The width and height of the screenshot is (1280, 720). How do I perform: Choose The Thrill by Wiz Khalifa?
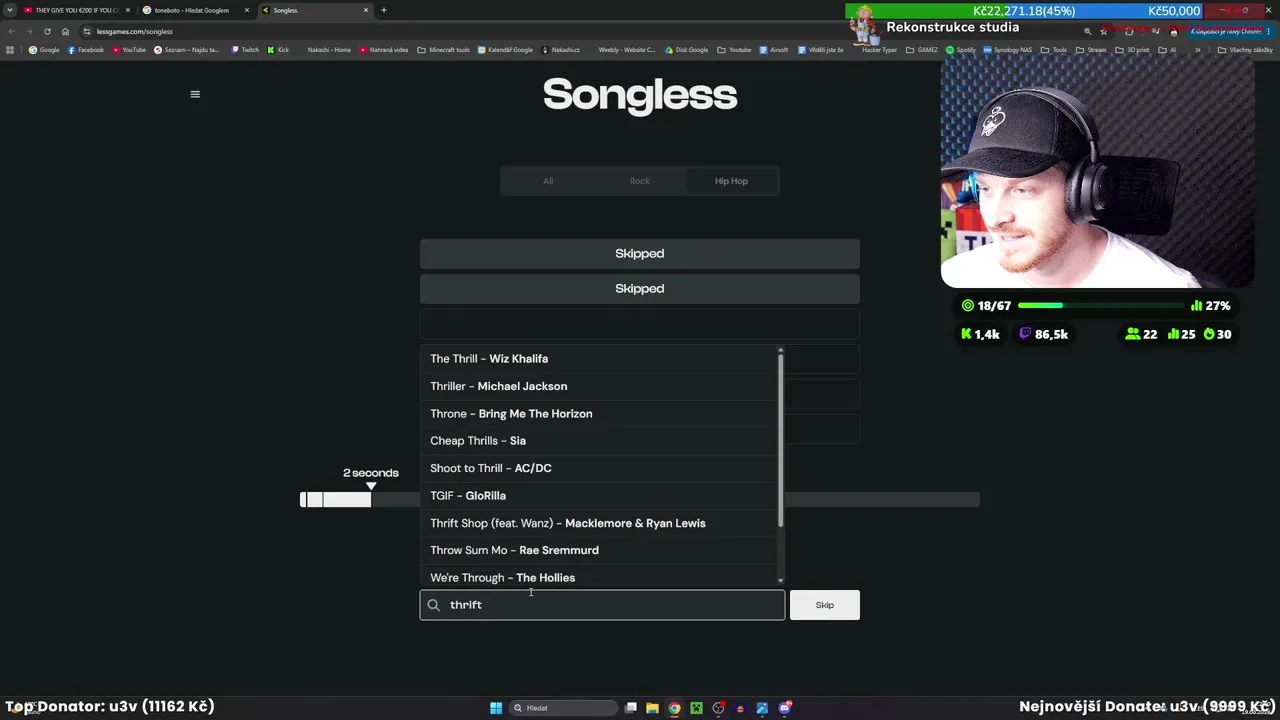click(598, 359)
